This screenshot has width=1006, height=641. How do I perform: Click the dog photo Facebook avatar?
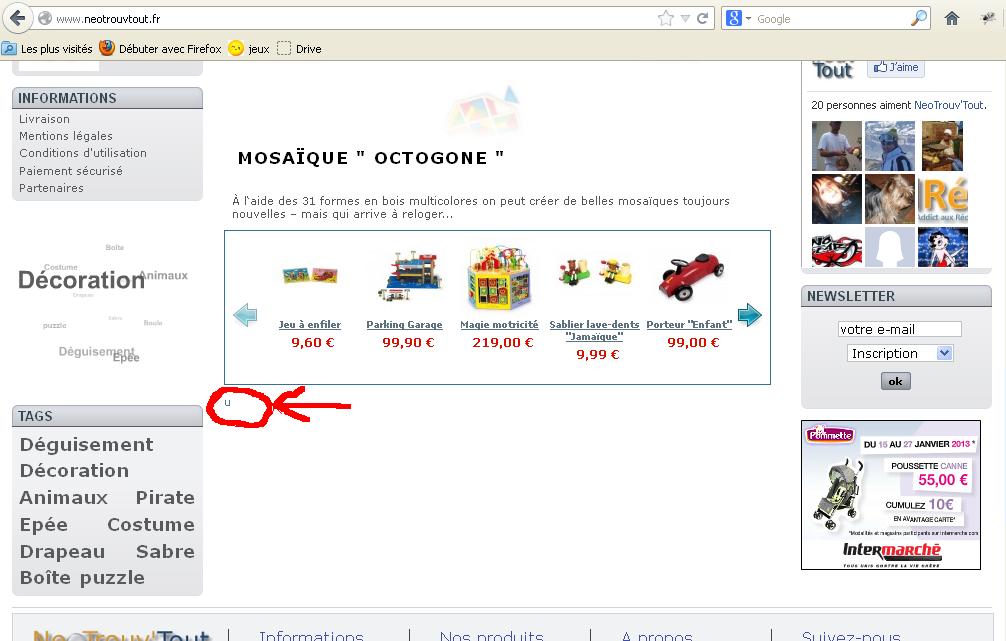click(890, 198)
